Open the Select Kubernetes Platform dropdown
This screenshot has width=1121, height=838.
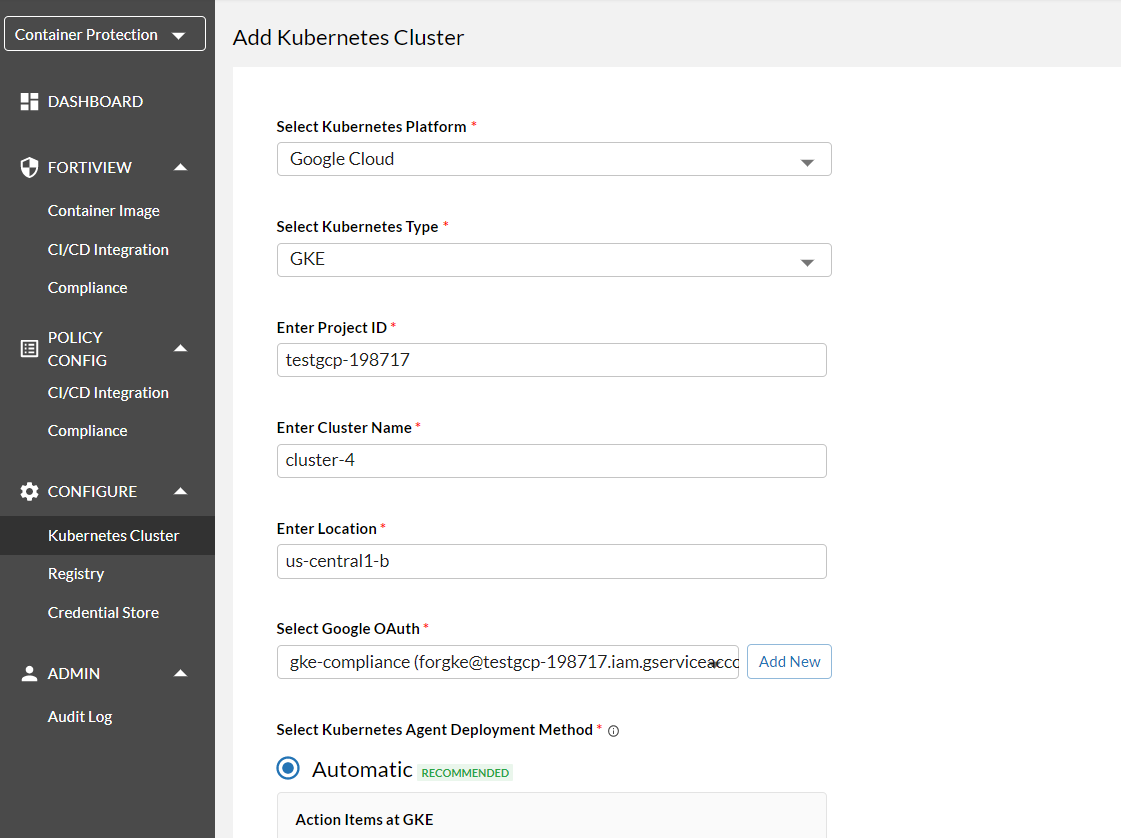coord(553,159)
